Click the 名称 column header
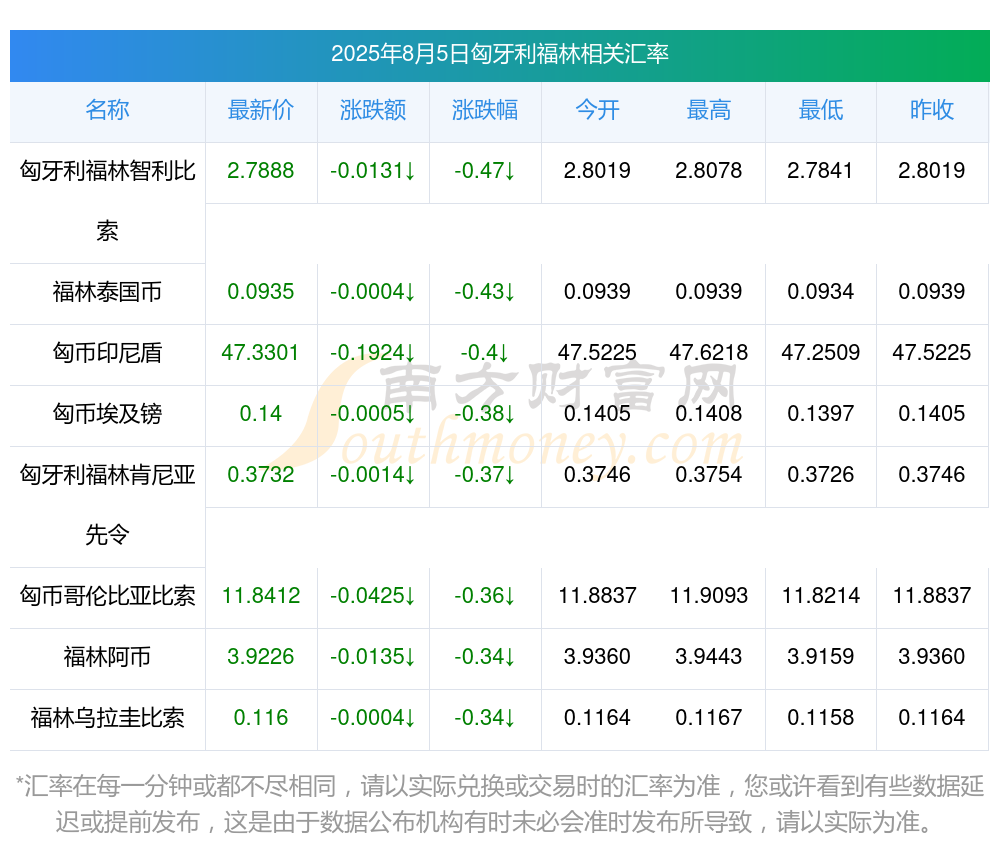Screen dimensions: 1000x853 [x=107, y=110]
